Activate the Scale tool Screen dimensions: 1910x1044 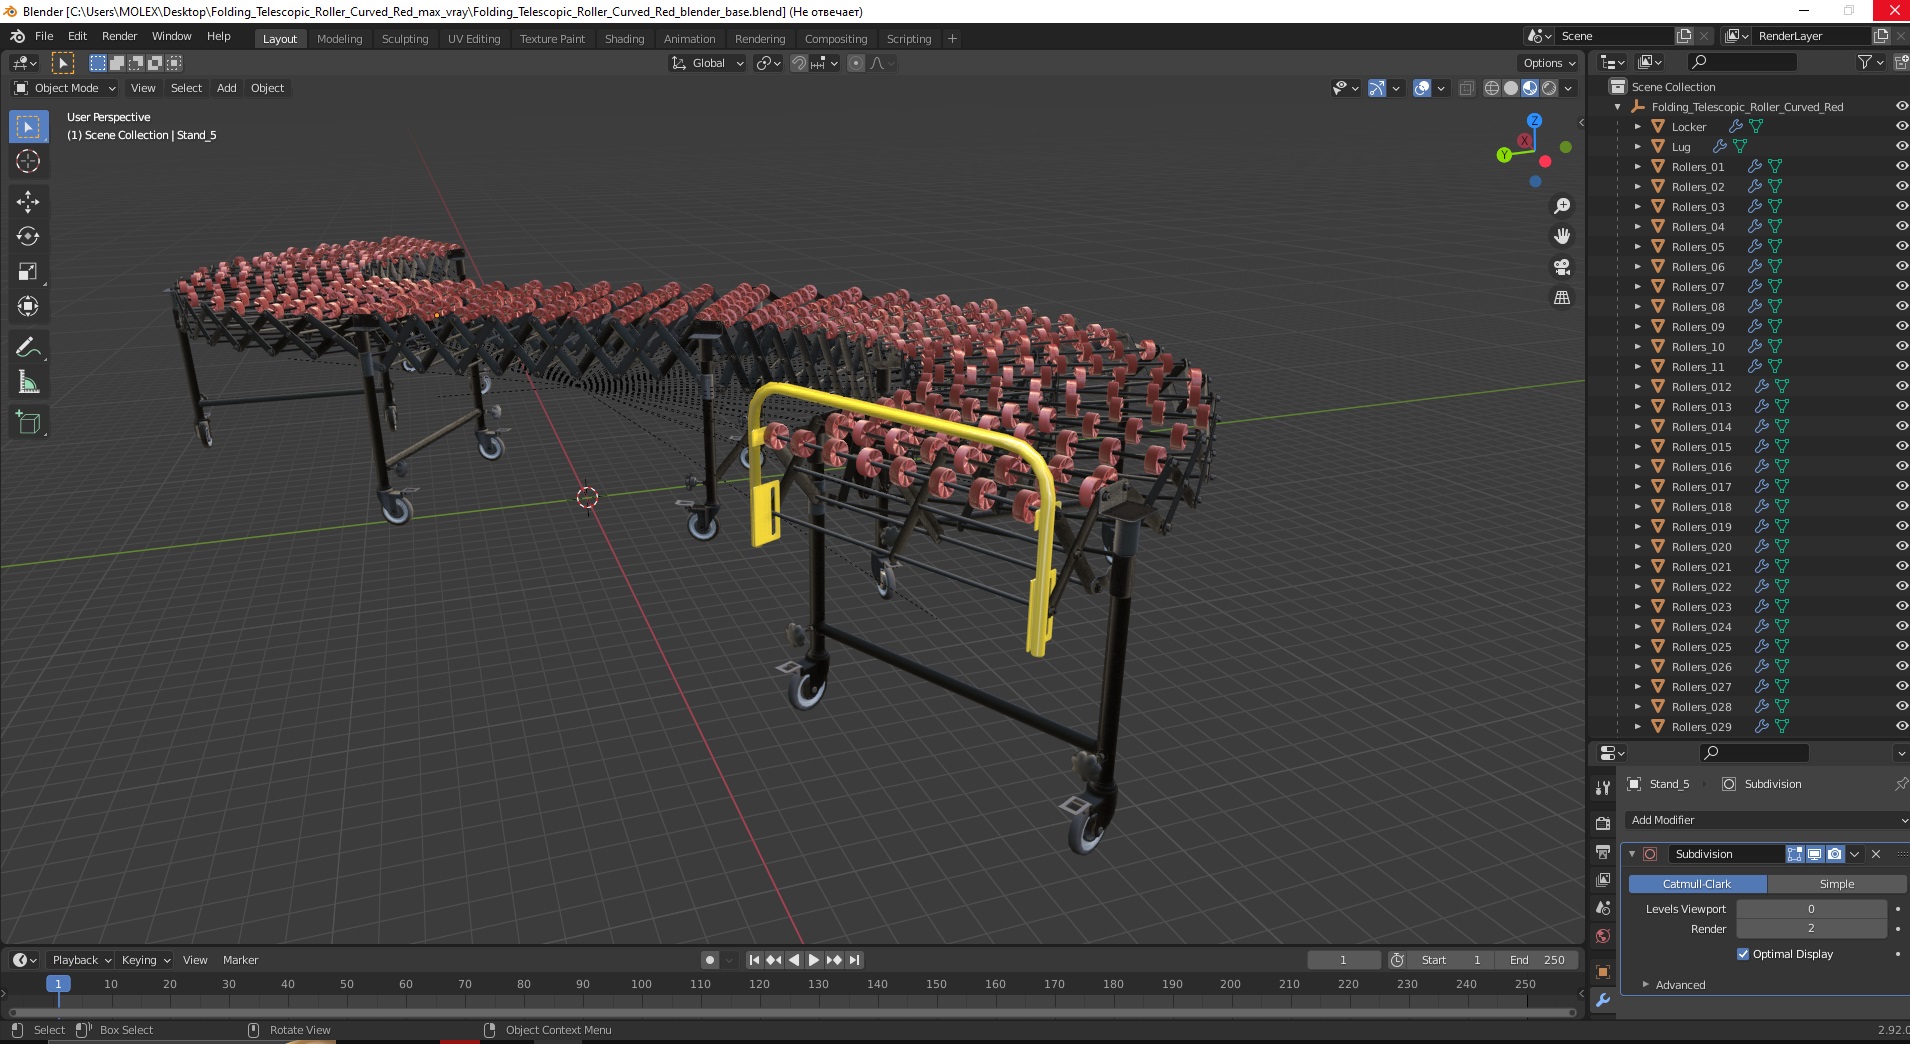click(x=28, y=271)
